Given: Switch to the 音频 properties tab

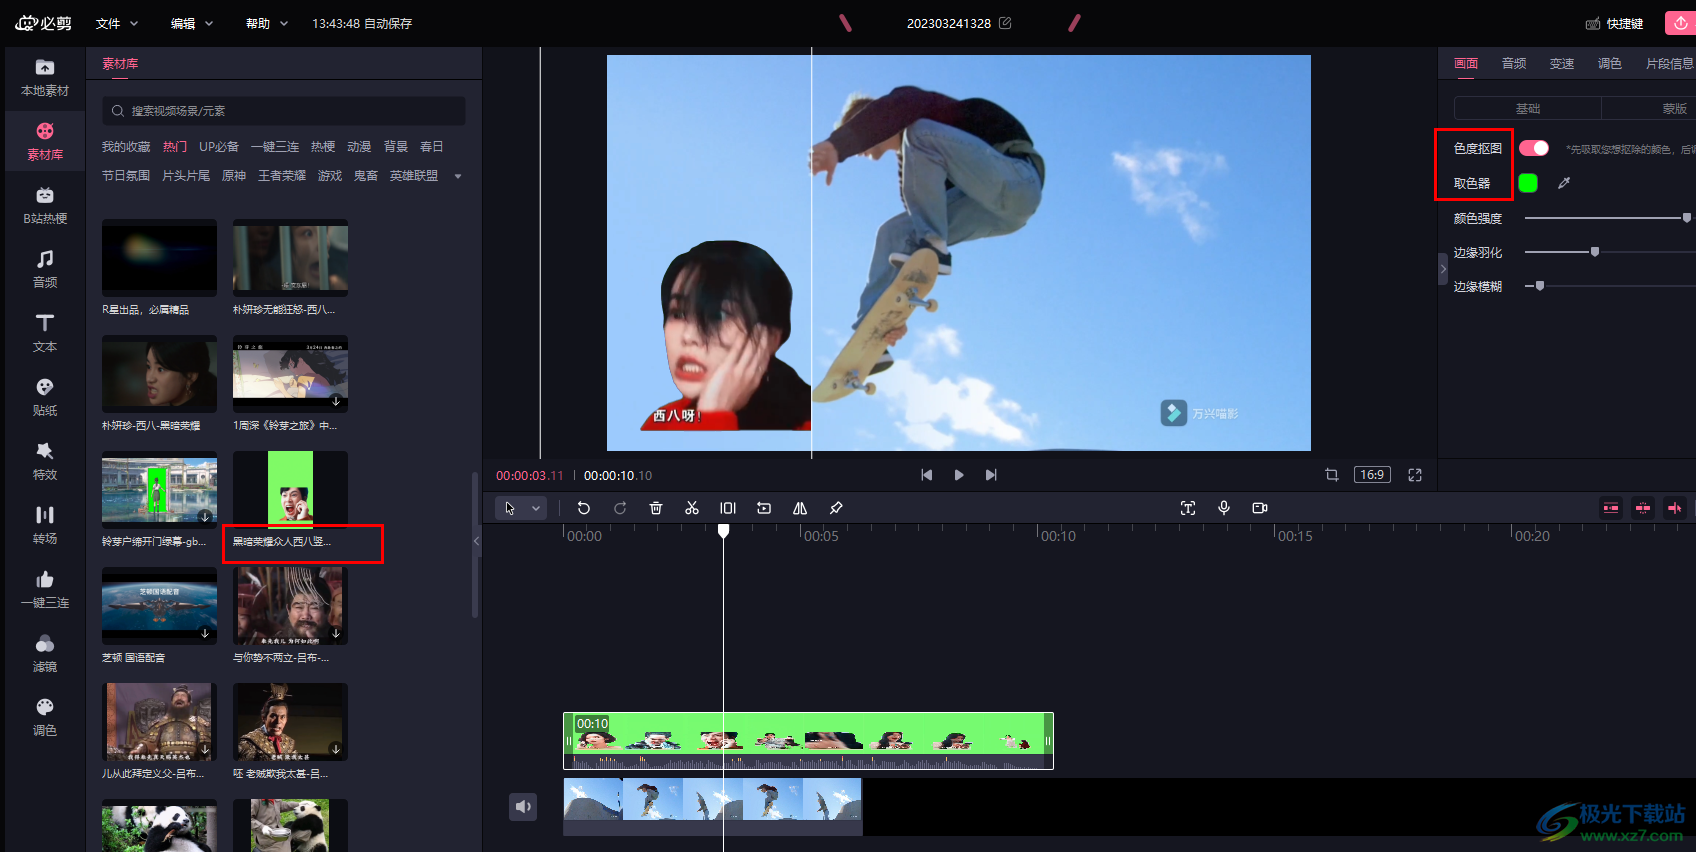Looking at the screenshot, I should 1514,63.
